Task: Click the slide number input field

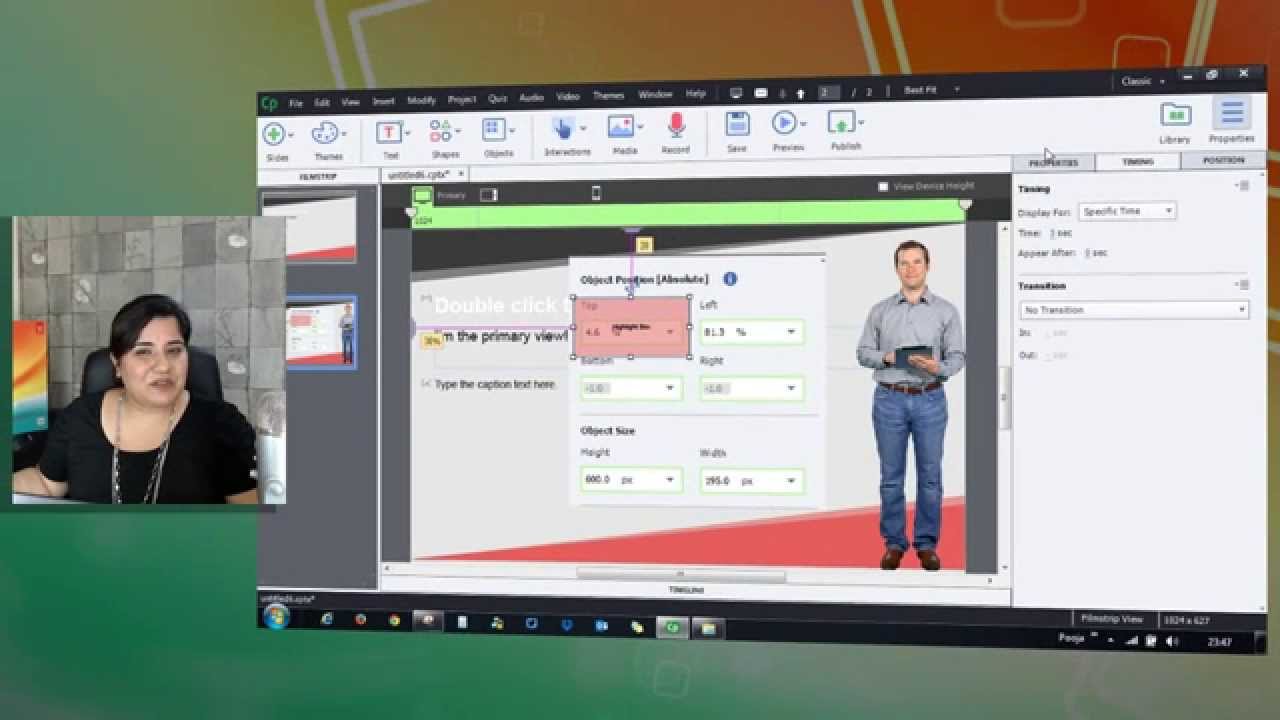Action: pyautogui.click(x=828, y=92)
